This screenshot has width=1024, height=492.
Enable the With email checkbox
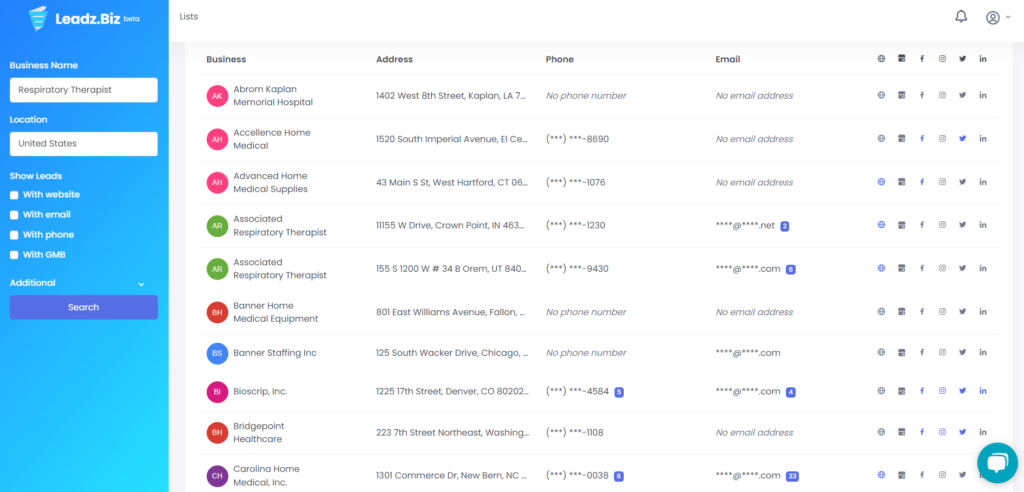pyautogui.click(x=14, y=215)
